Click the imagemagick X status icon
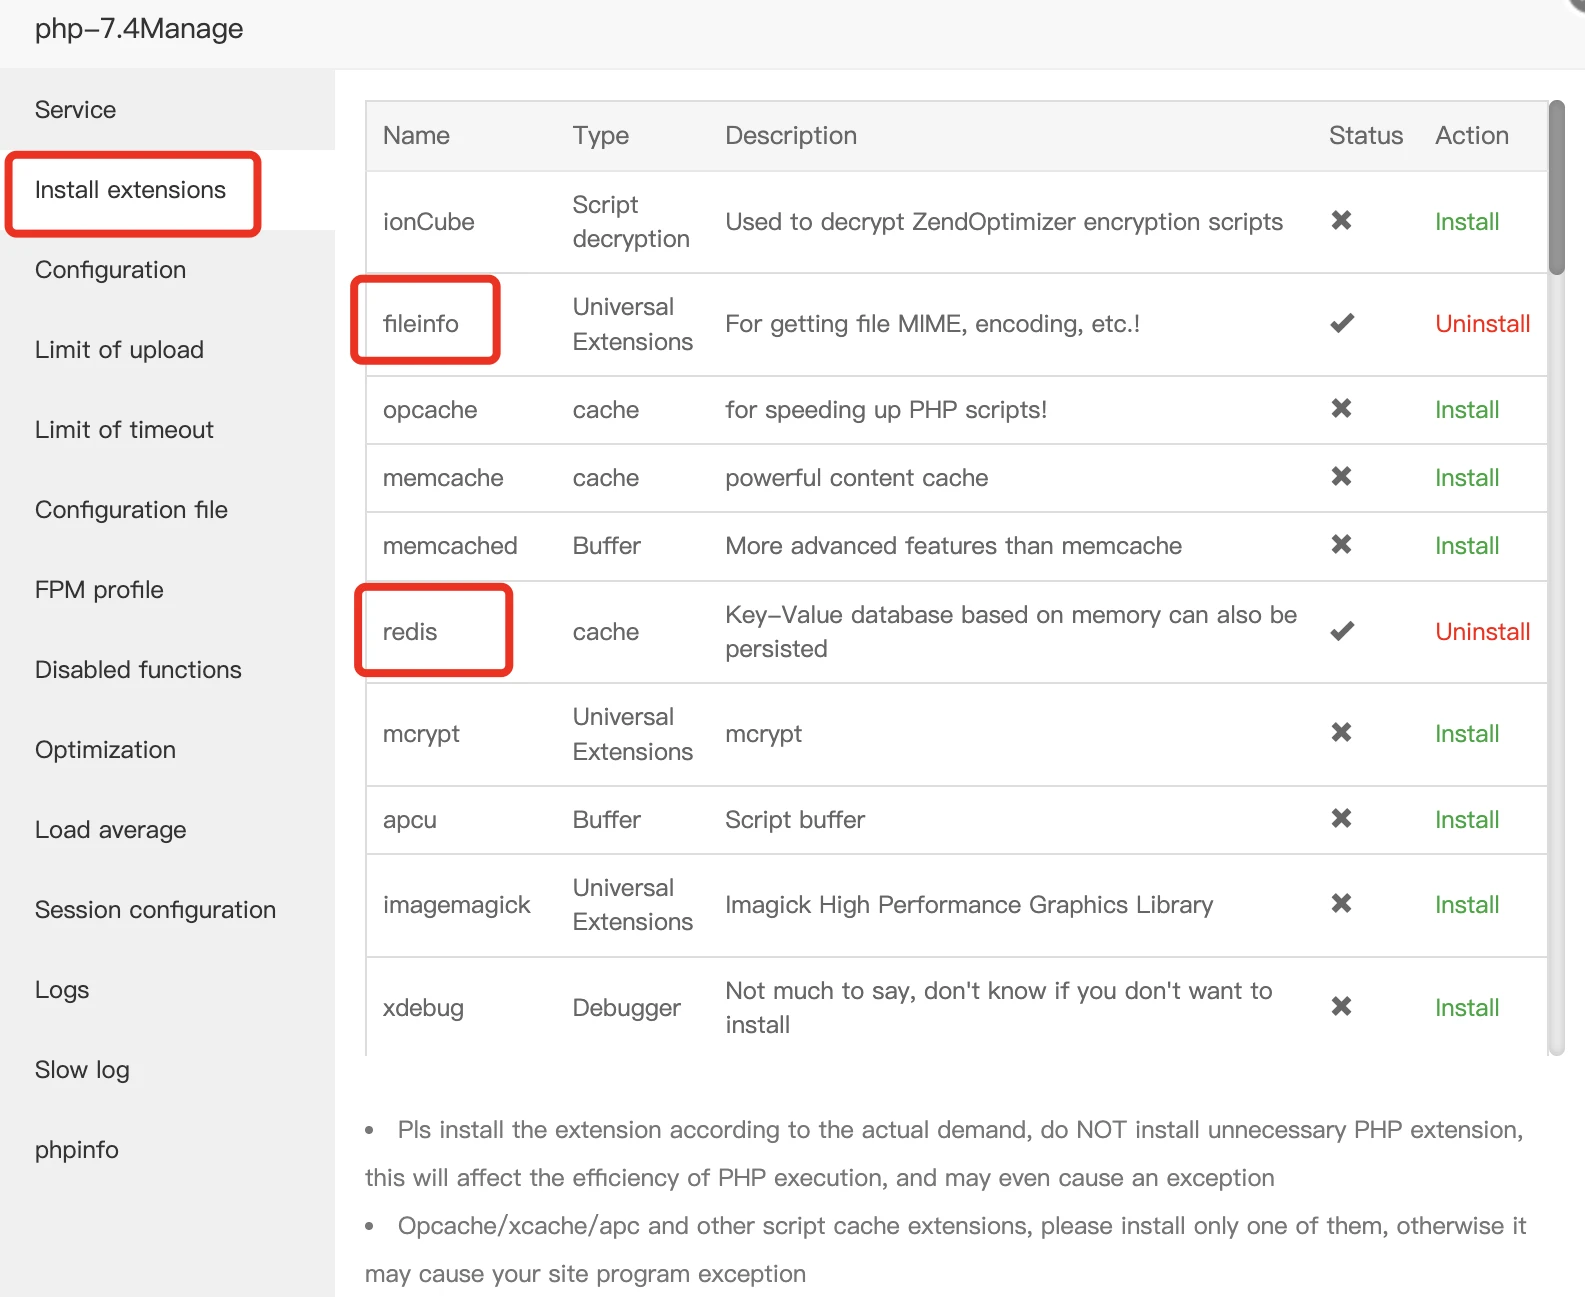This screenshot has height=1297, width=1585. pyautogui.click(x=1341, y=903)
